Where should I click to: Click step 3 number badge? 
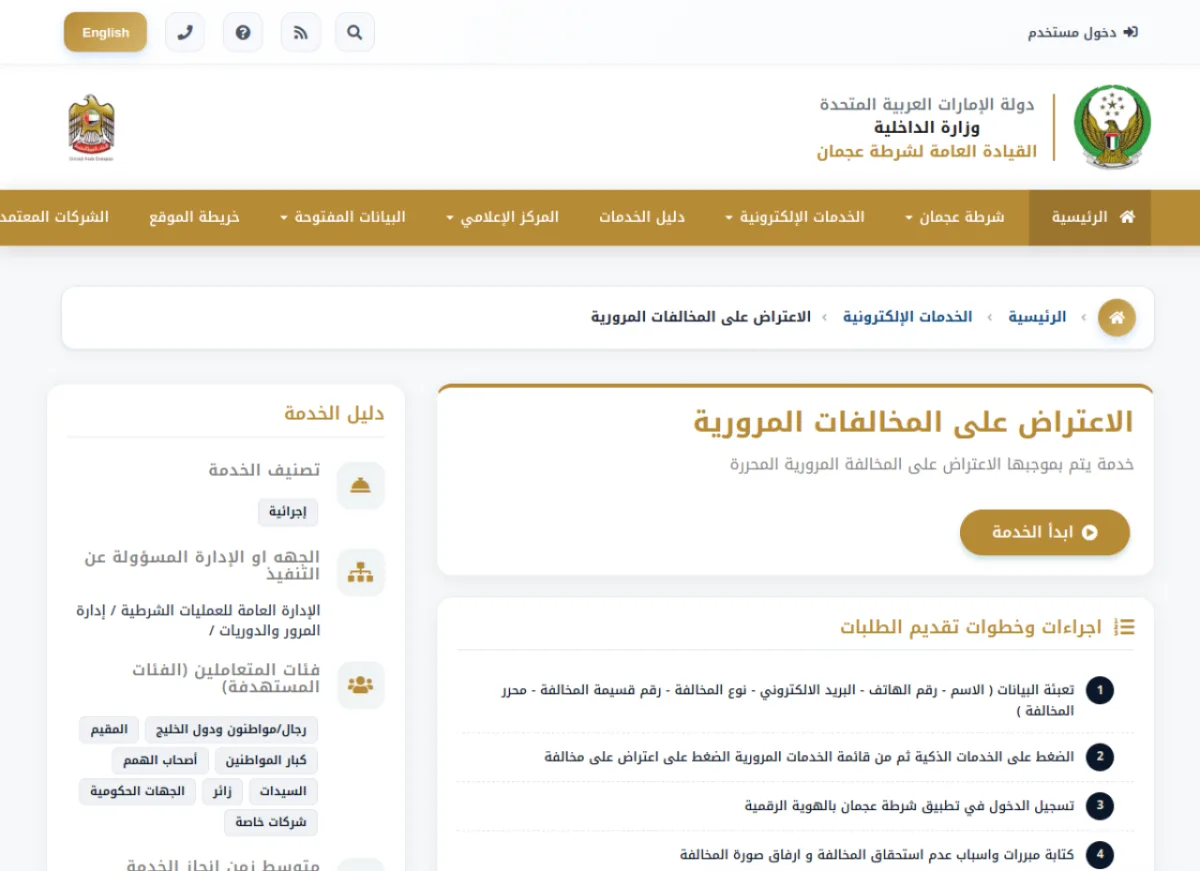pyautogui.click(x=1100, y=805)
